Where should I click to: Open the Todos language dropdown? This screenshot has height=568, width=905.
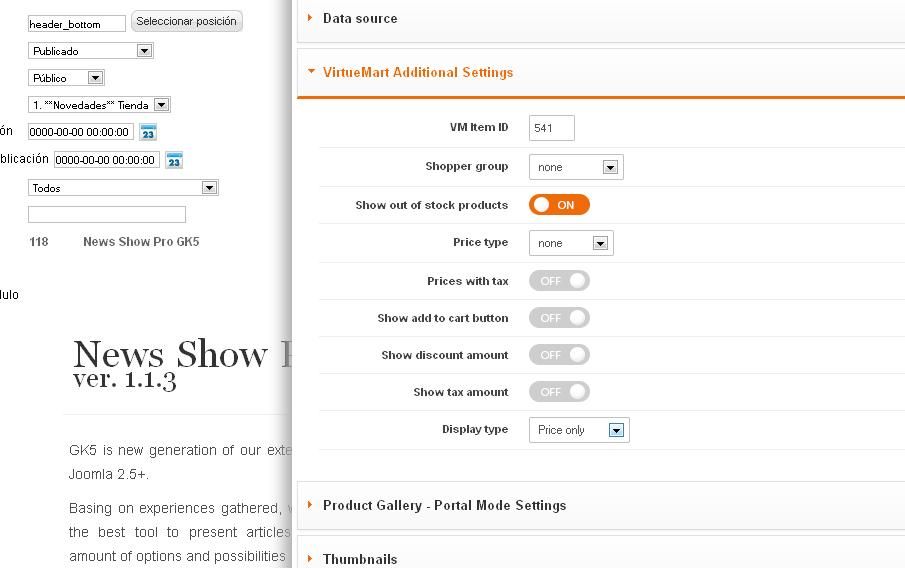click(x=123, y=188)
